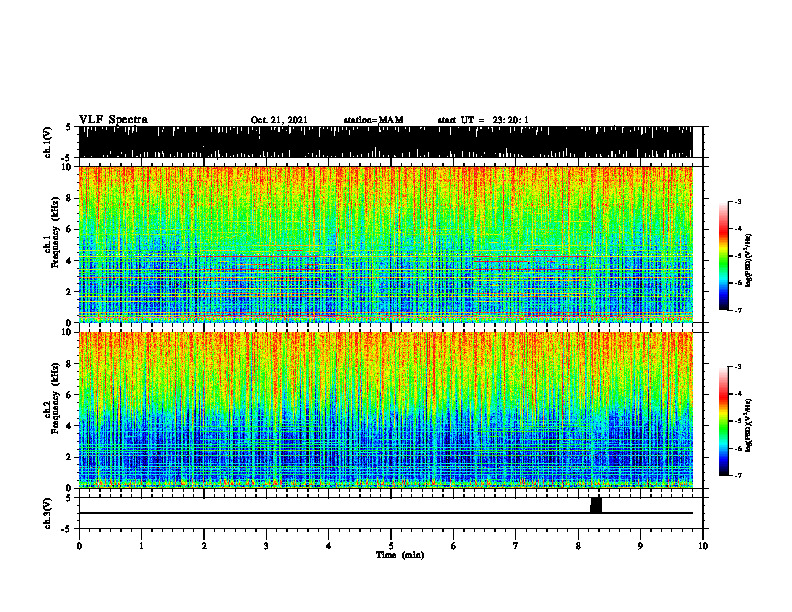This screenshot has height=612, width=792.
Task: Click the time axis tick label "9"
Action: click(x=640, y=546)
